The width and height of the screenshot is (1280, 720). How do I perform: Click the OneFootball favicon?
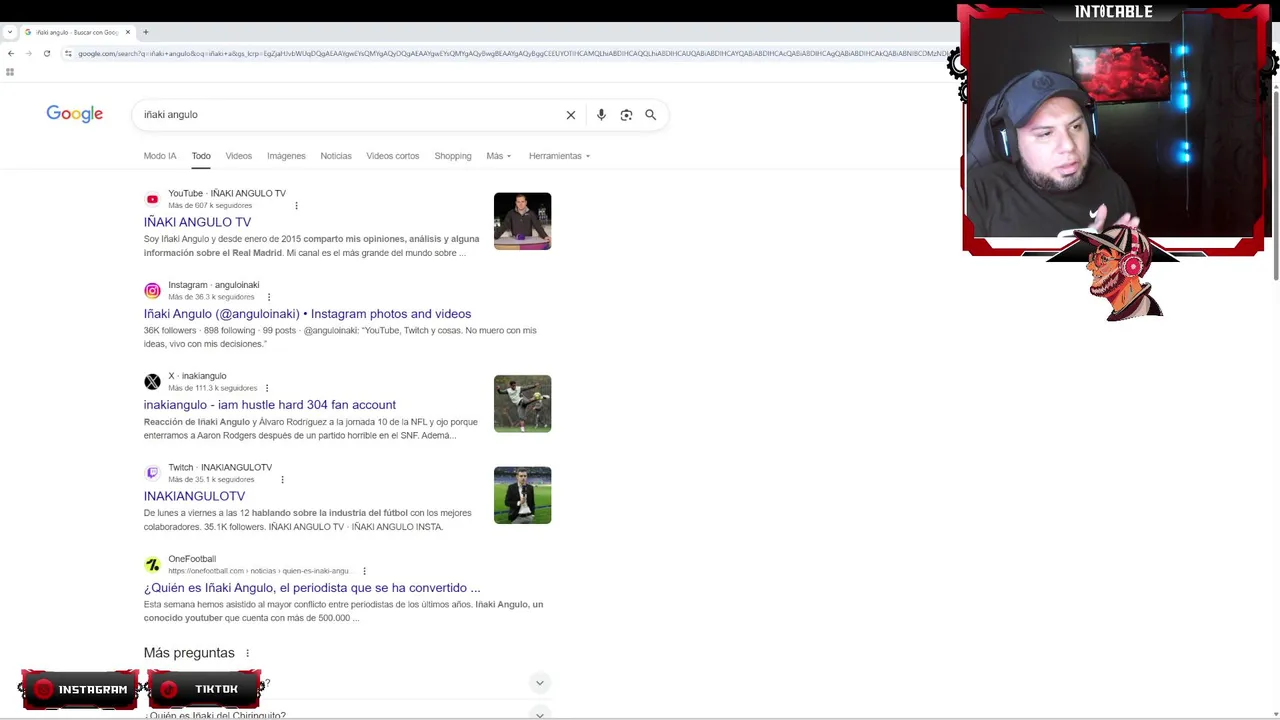tap(152, 565)
